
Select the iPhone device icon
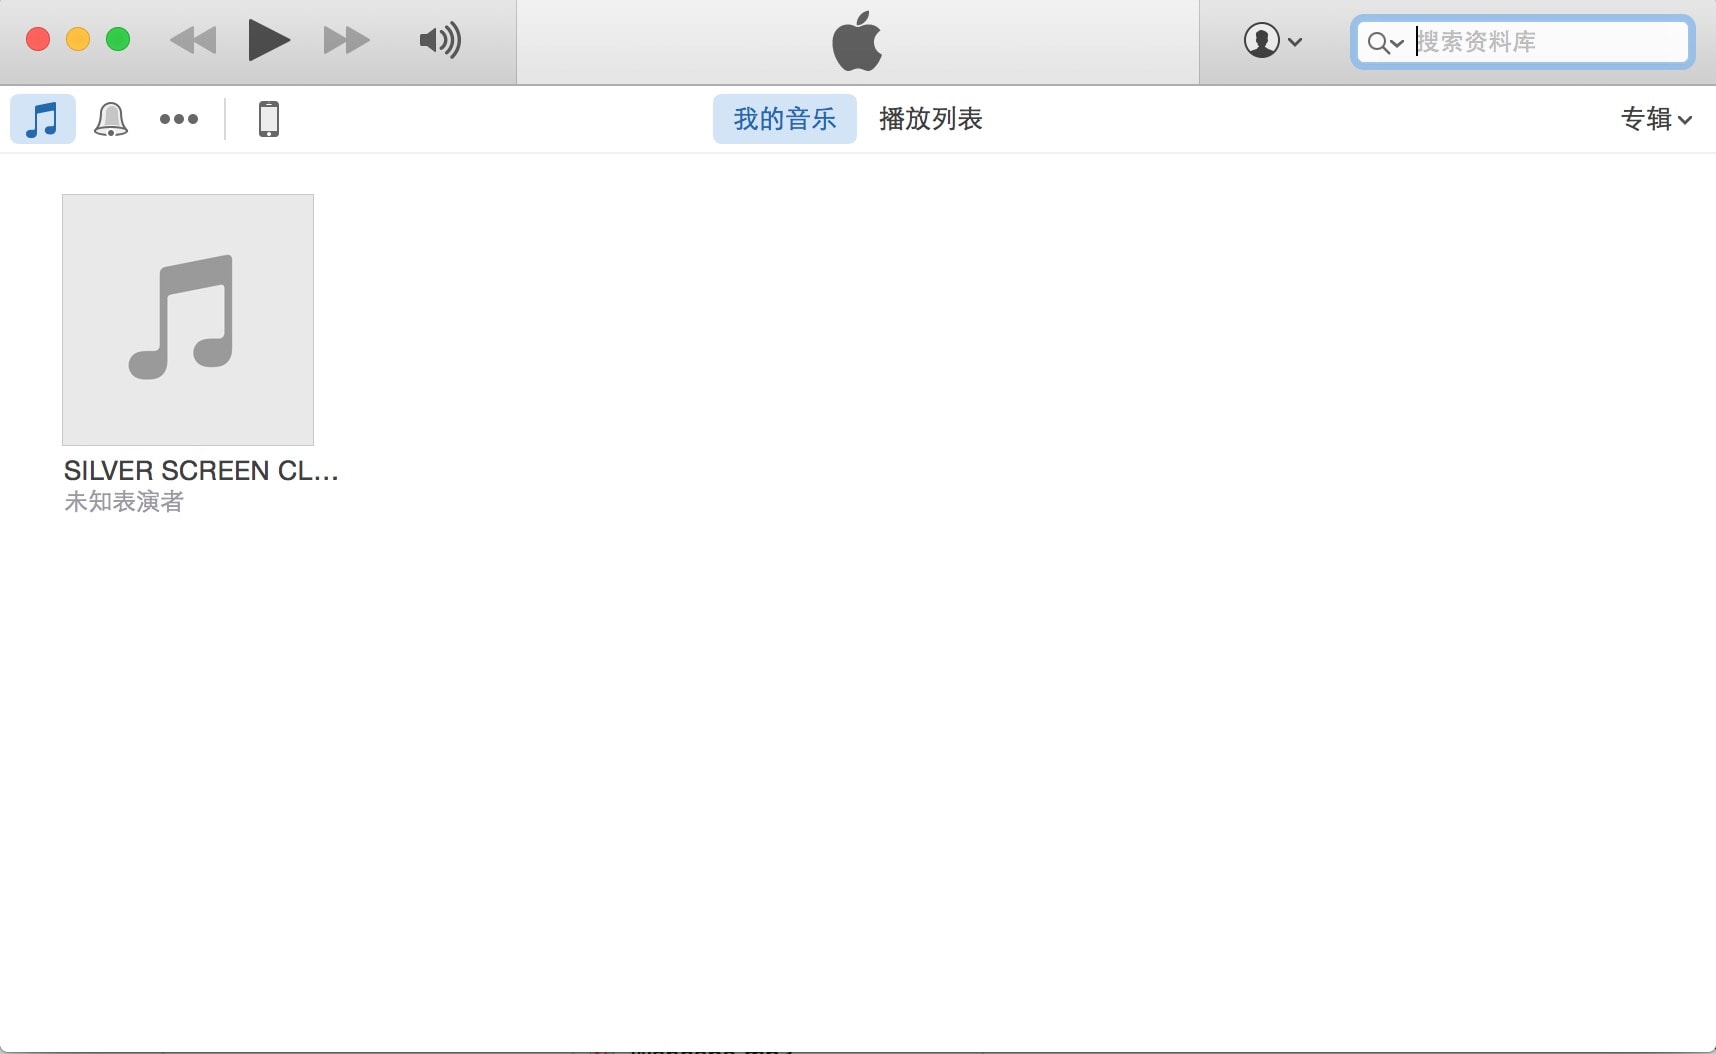pyautogui.click(x=269, y=119)
